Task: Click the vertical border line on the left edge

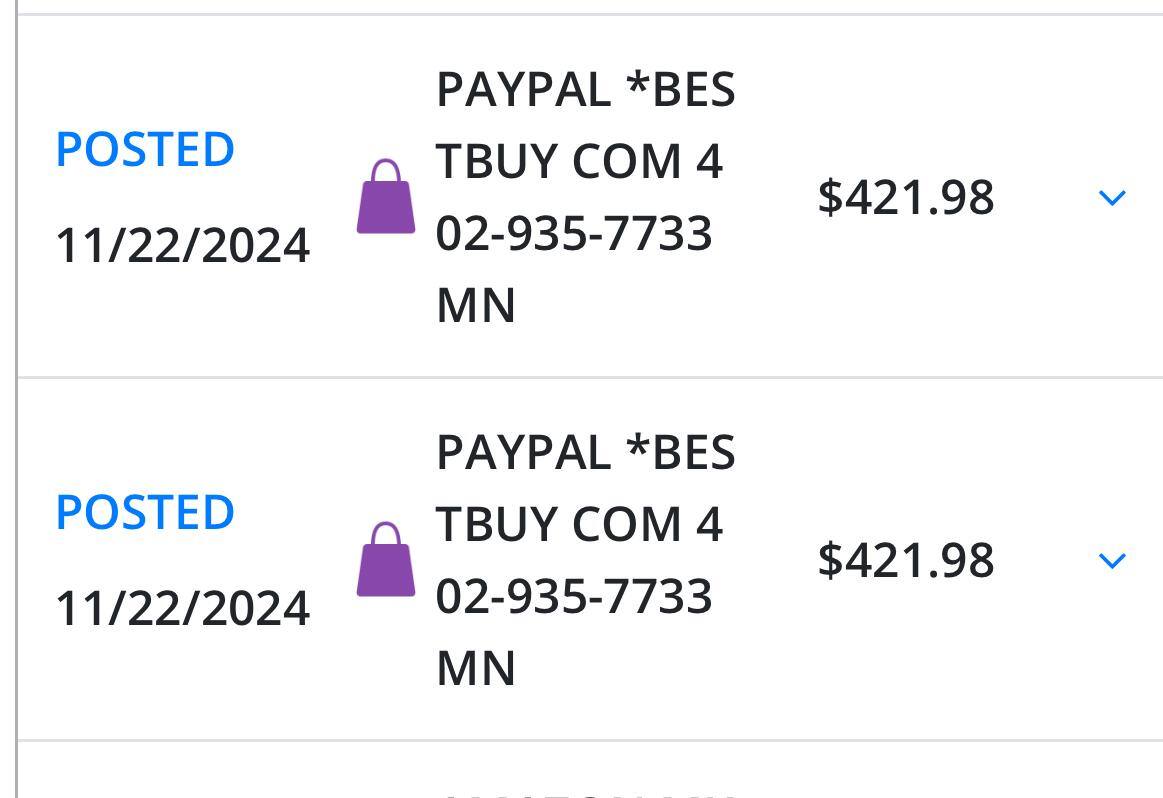Action: click(17, 400)
